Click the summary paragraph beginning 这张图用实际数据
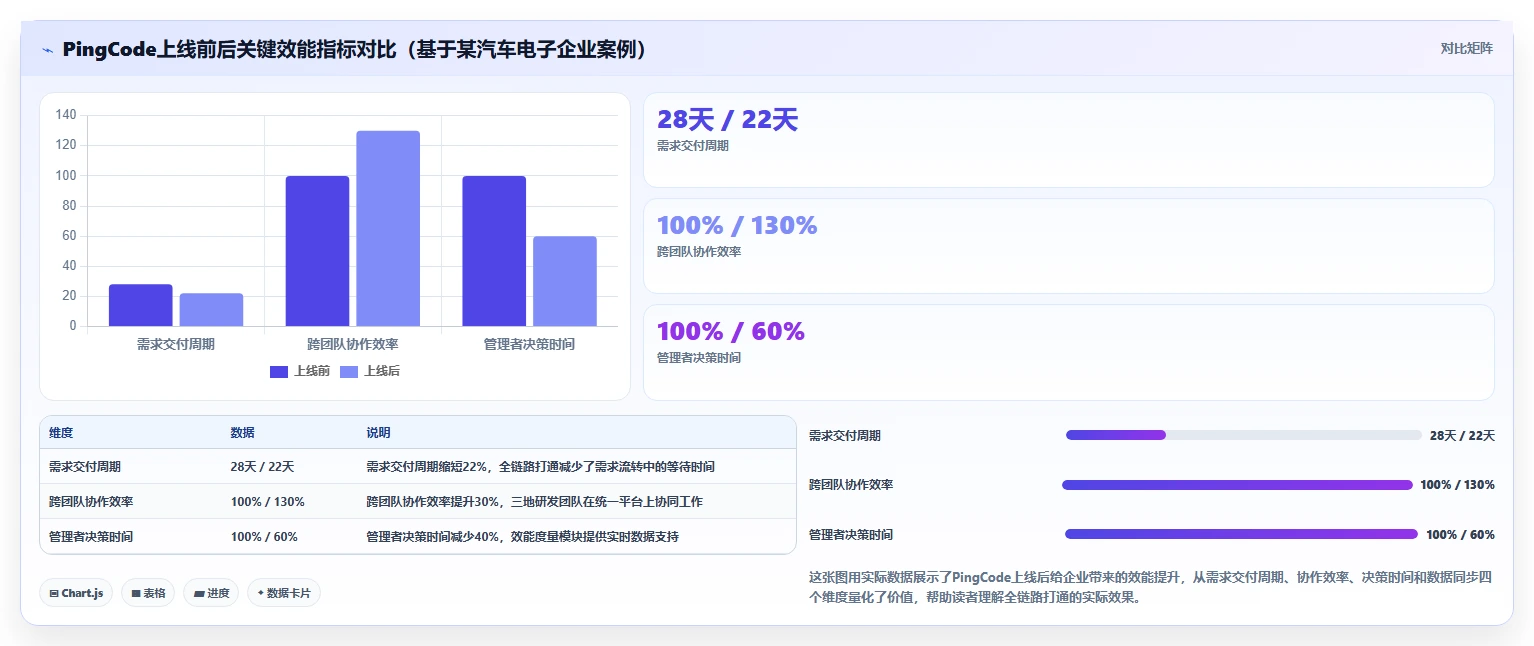Screen dimensions: 1534x646 coord(1150,588)
